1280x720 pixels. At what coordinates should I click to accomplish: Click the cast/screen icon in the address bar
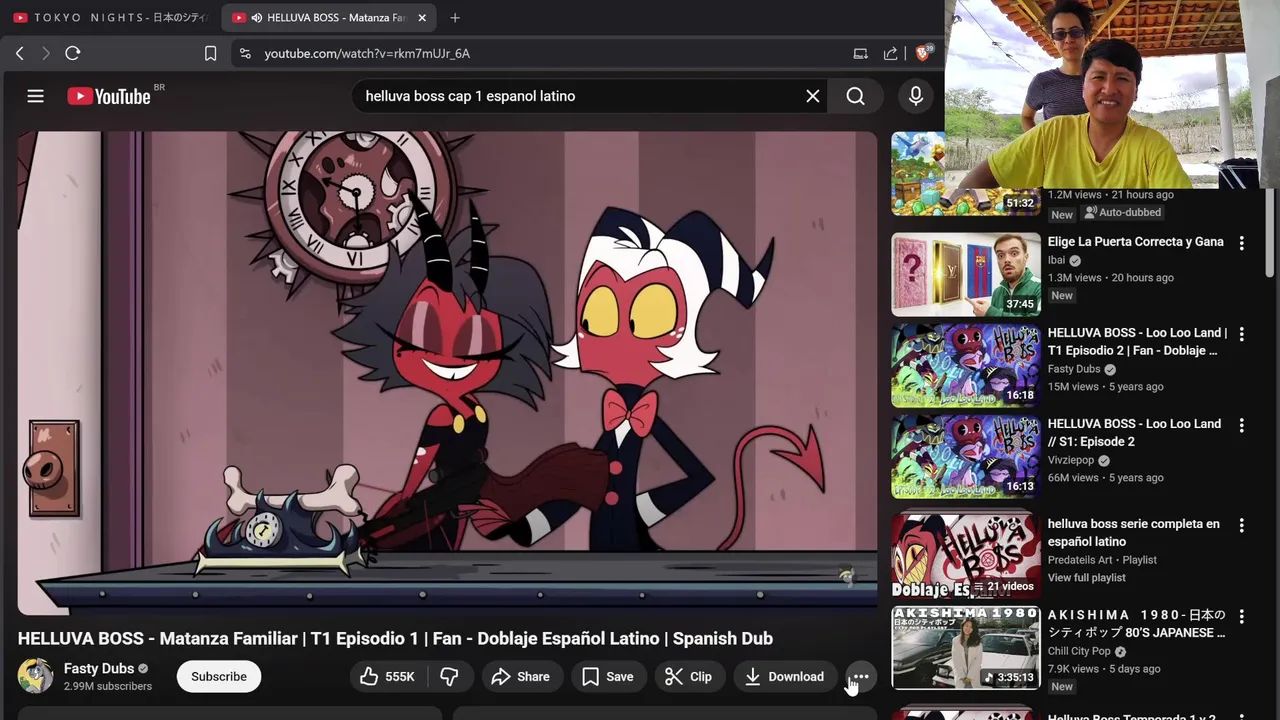(860, 53)
